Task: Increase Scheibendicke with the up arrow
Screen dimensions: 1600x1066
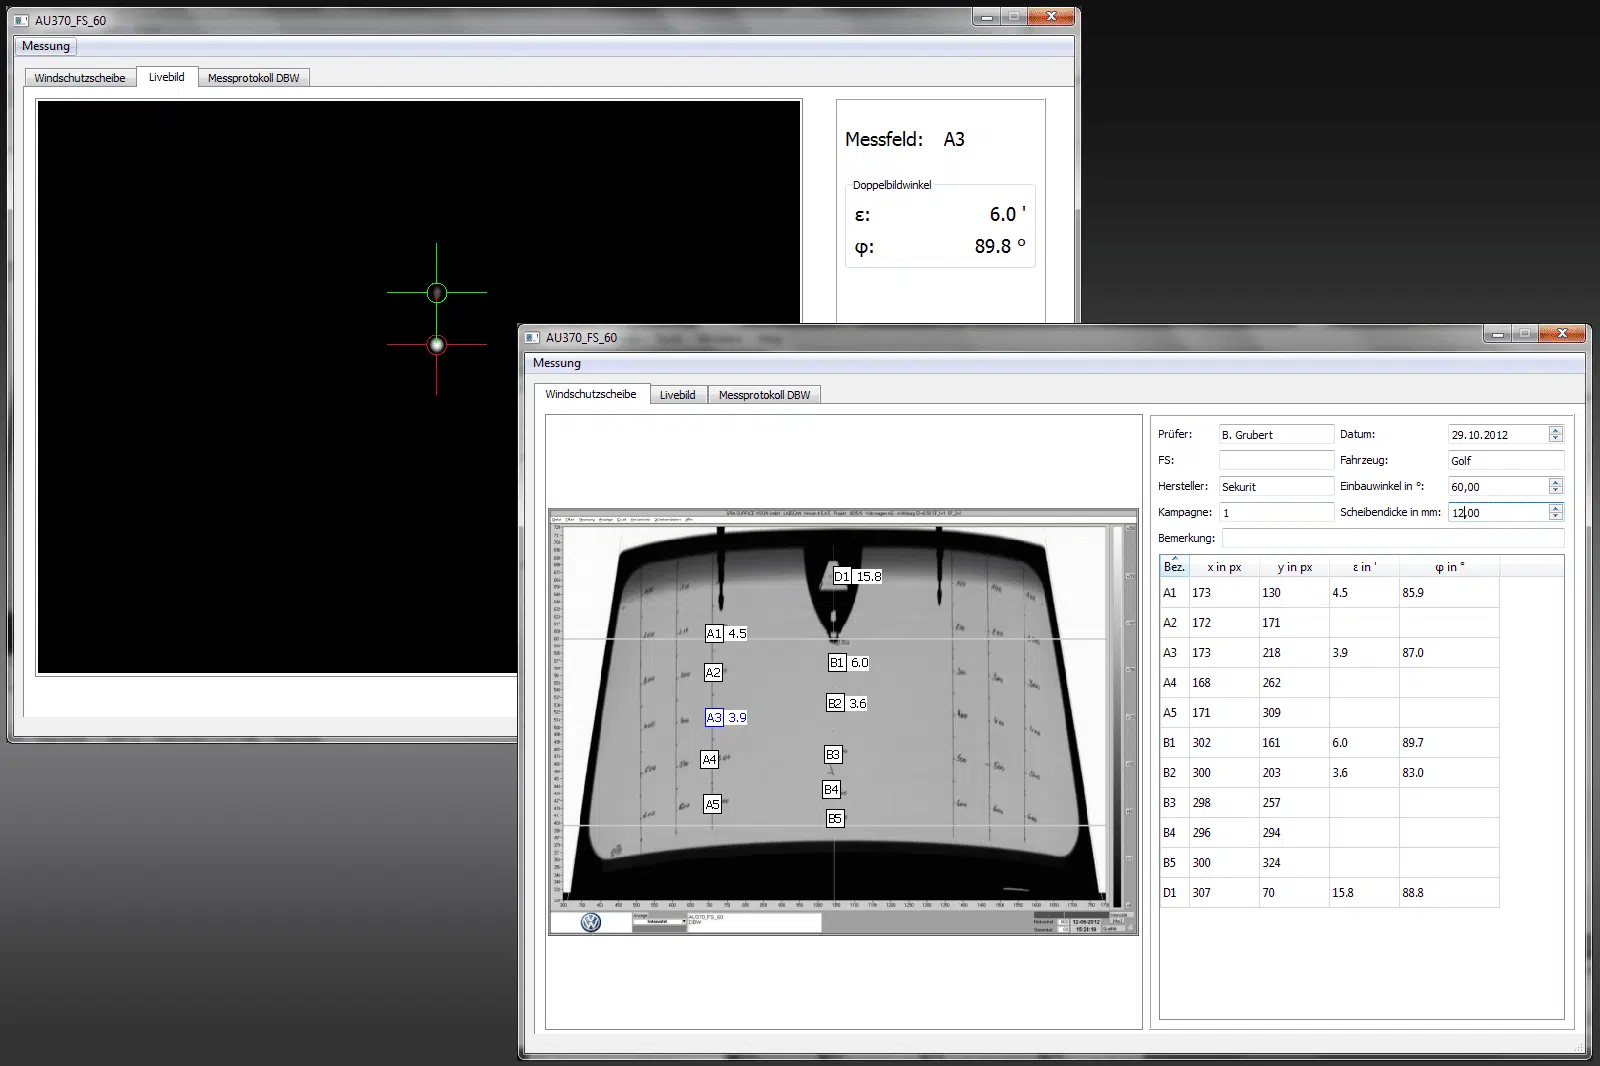Action: 1555,508
